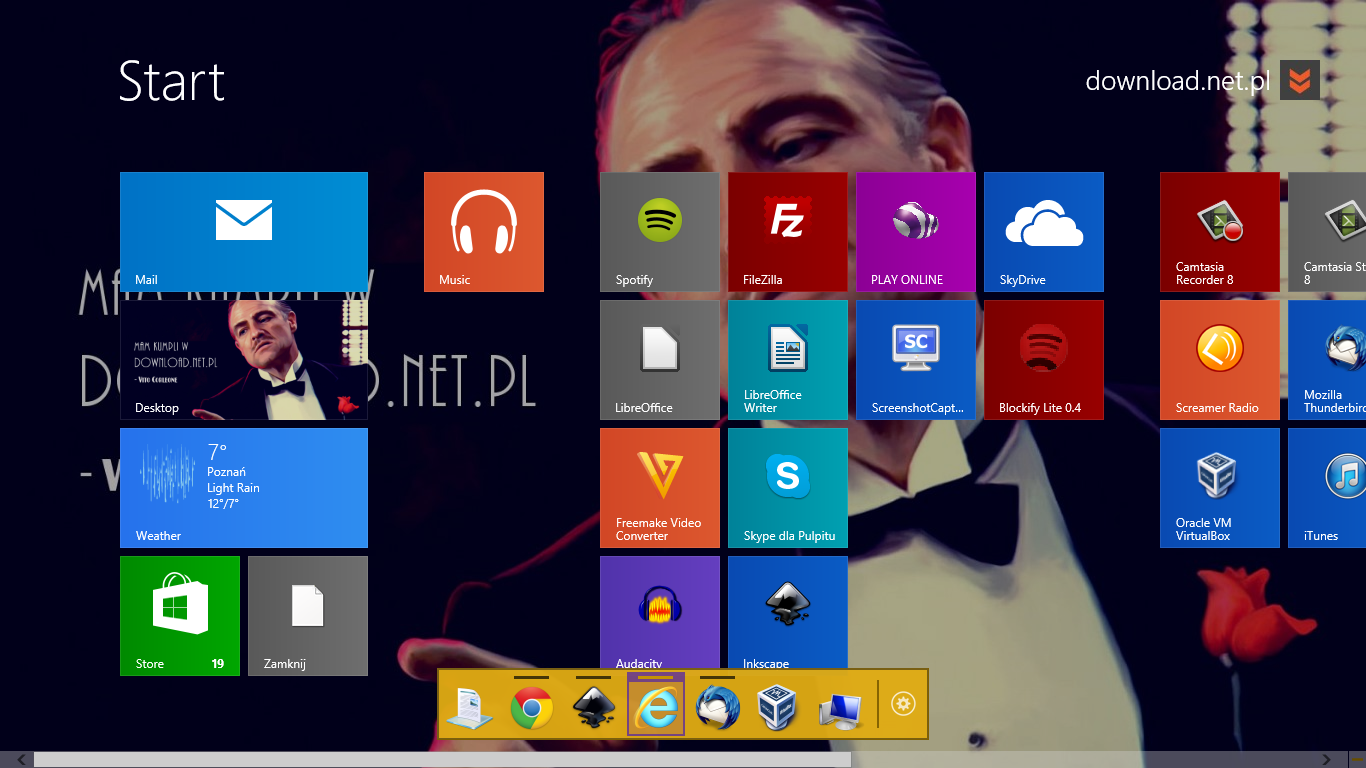
Task: Click the monitor icon in the dock
Action: pos(839,709)
